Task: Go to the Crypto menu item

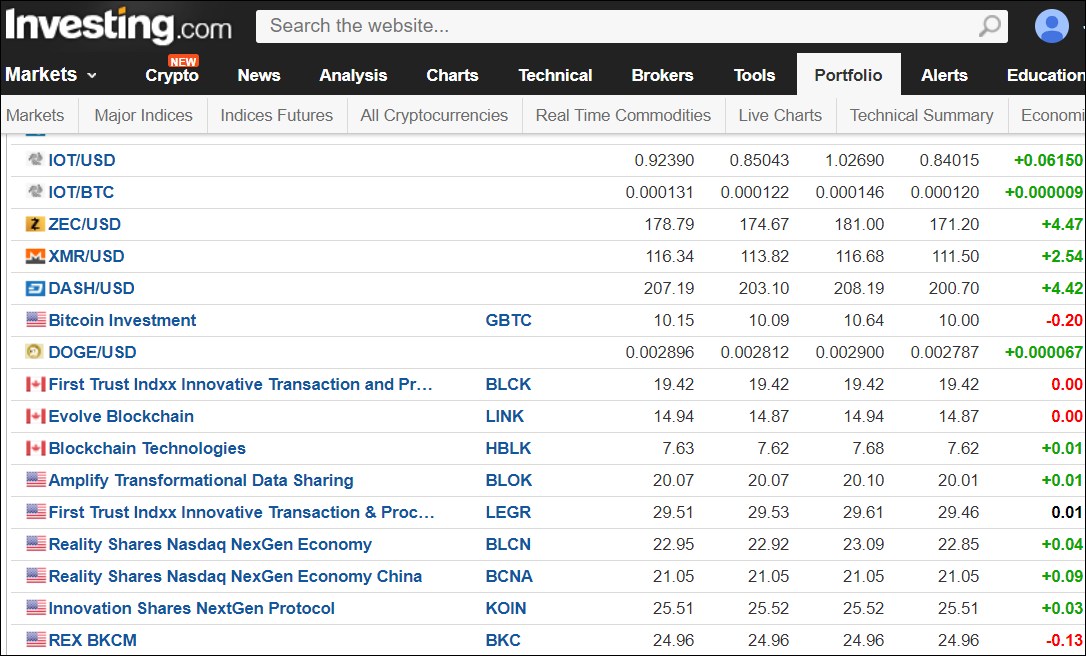Action: tap(172, 75)
